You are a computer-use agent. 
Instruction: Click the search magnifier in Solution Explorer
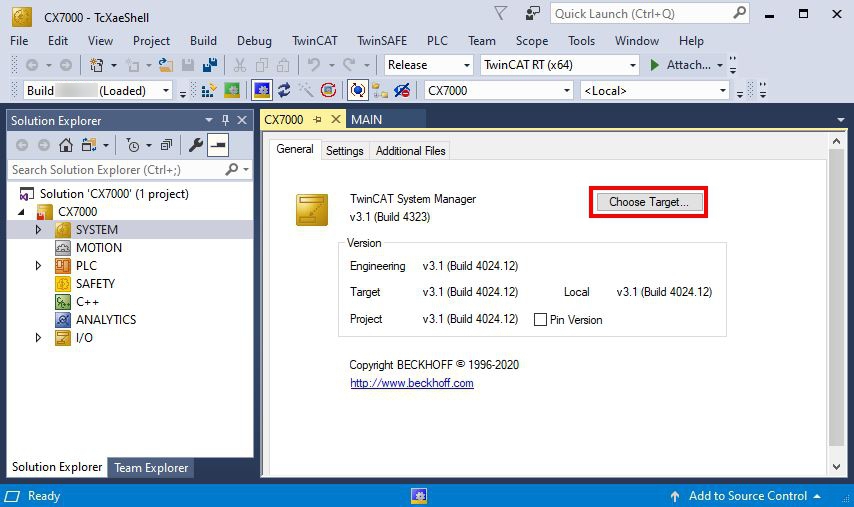click(x=231, y=170)
